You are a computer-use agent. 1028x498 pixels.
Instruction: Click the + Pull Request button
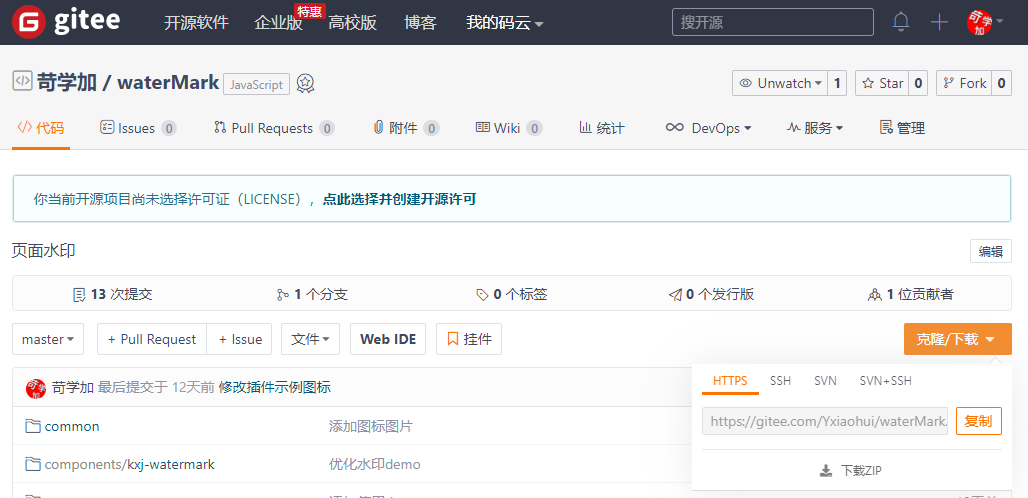click(x=152, y=339)
